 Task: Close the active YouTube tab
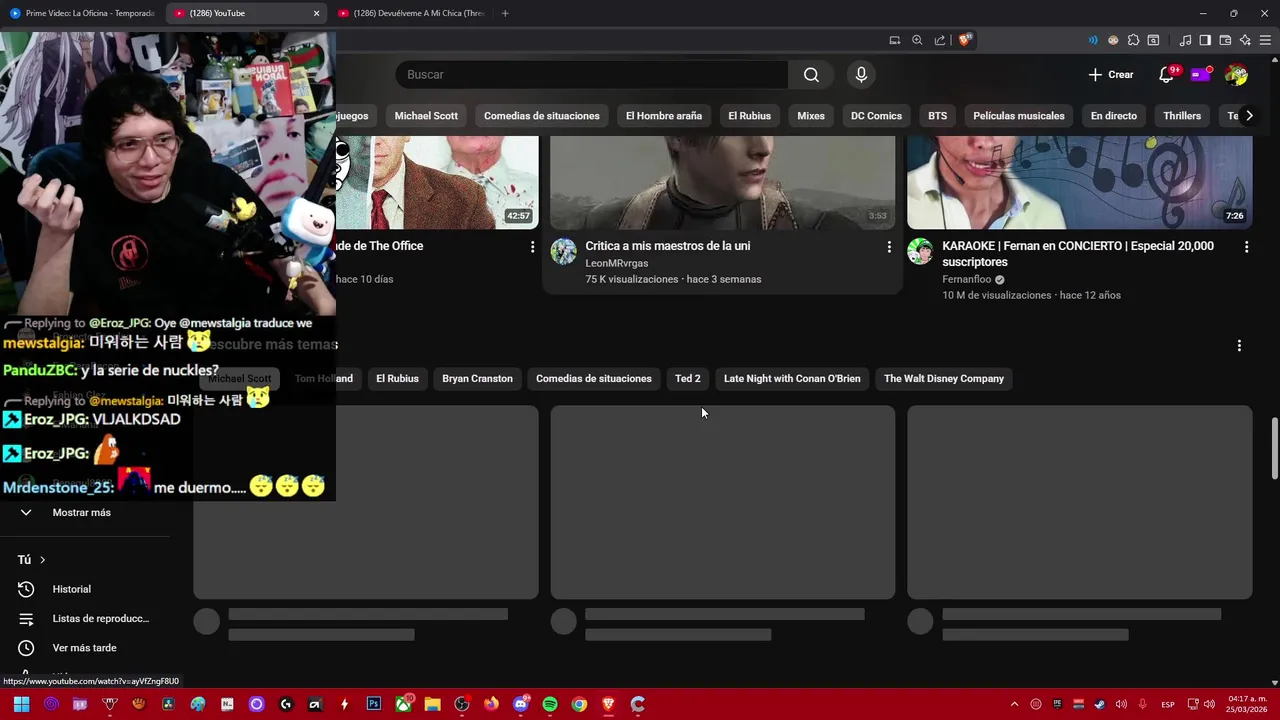coord(316,13)
